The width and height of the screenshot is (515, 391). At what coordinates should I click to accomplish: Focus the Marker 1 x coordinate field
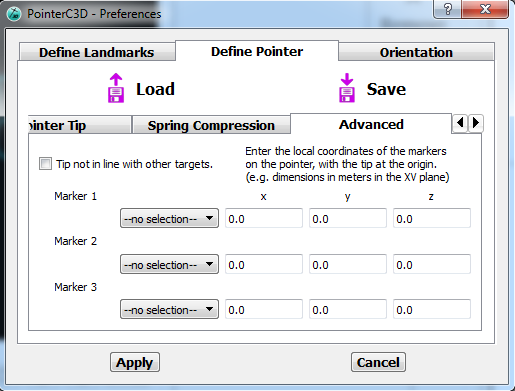coord(264,218)
